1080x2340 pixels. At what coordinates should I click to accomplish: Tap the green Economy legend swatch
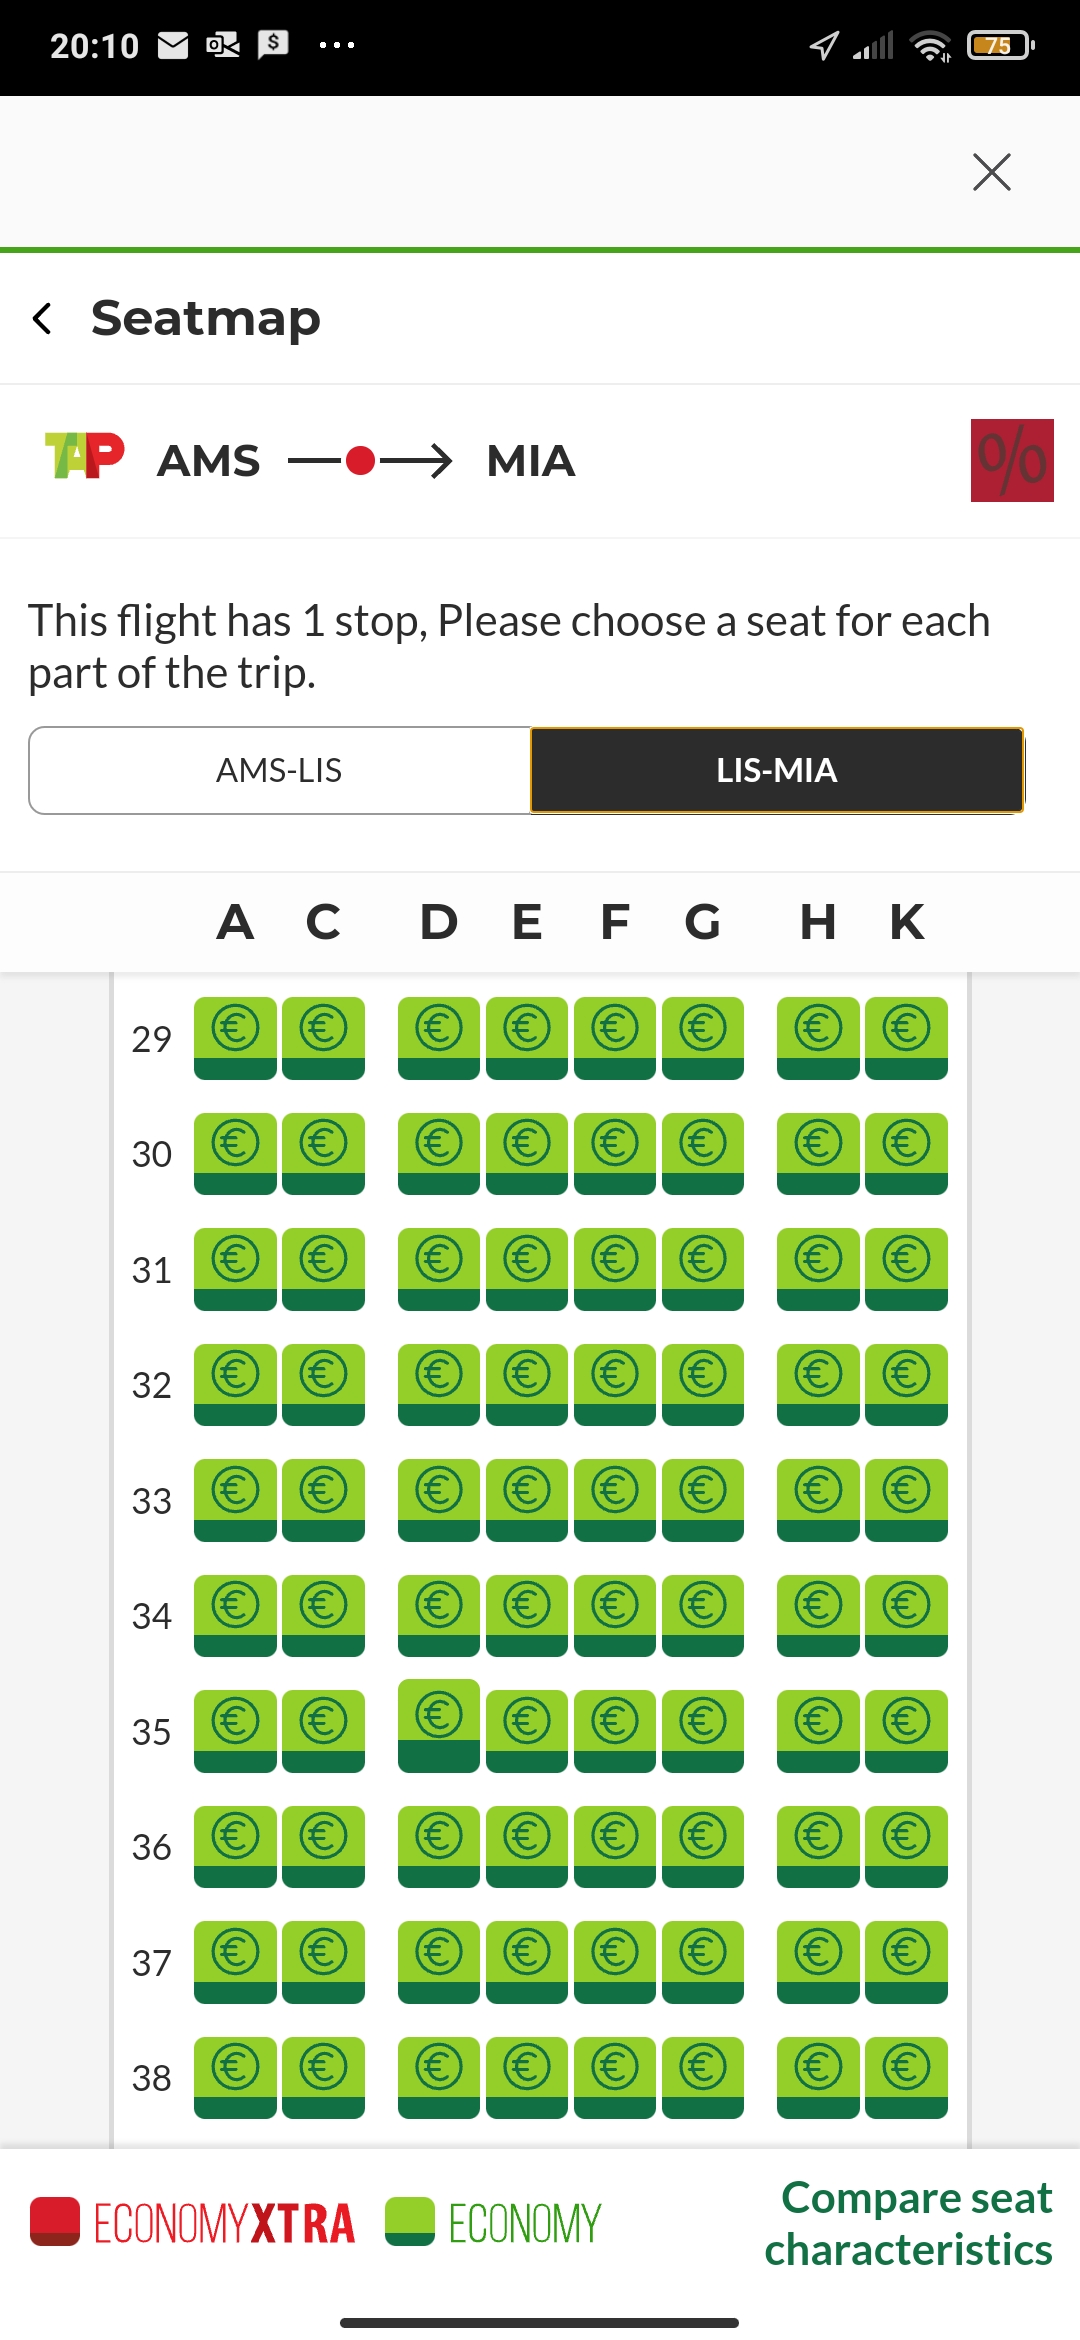click(410, 2221)
